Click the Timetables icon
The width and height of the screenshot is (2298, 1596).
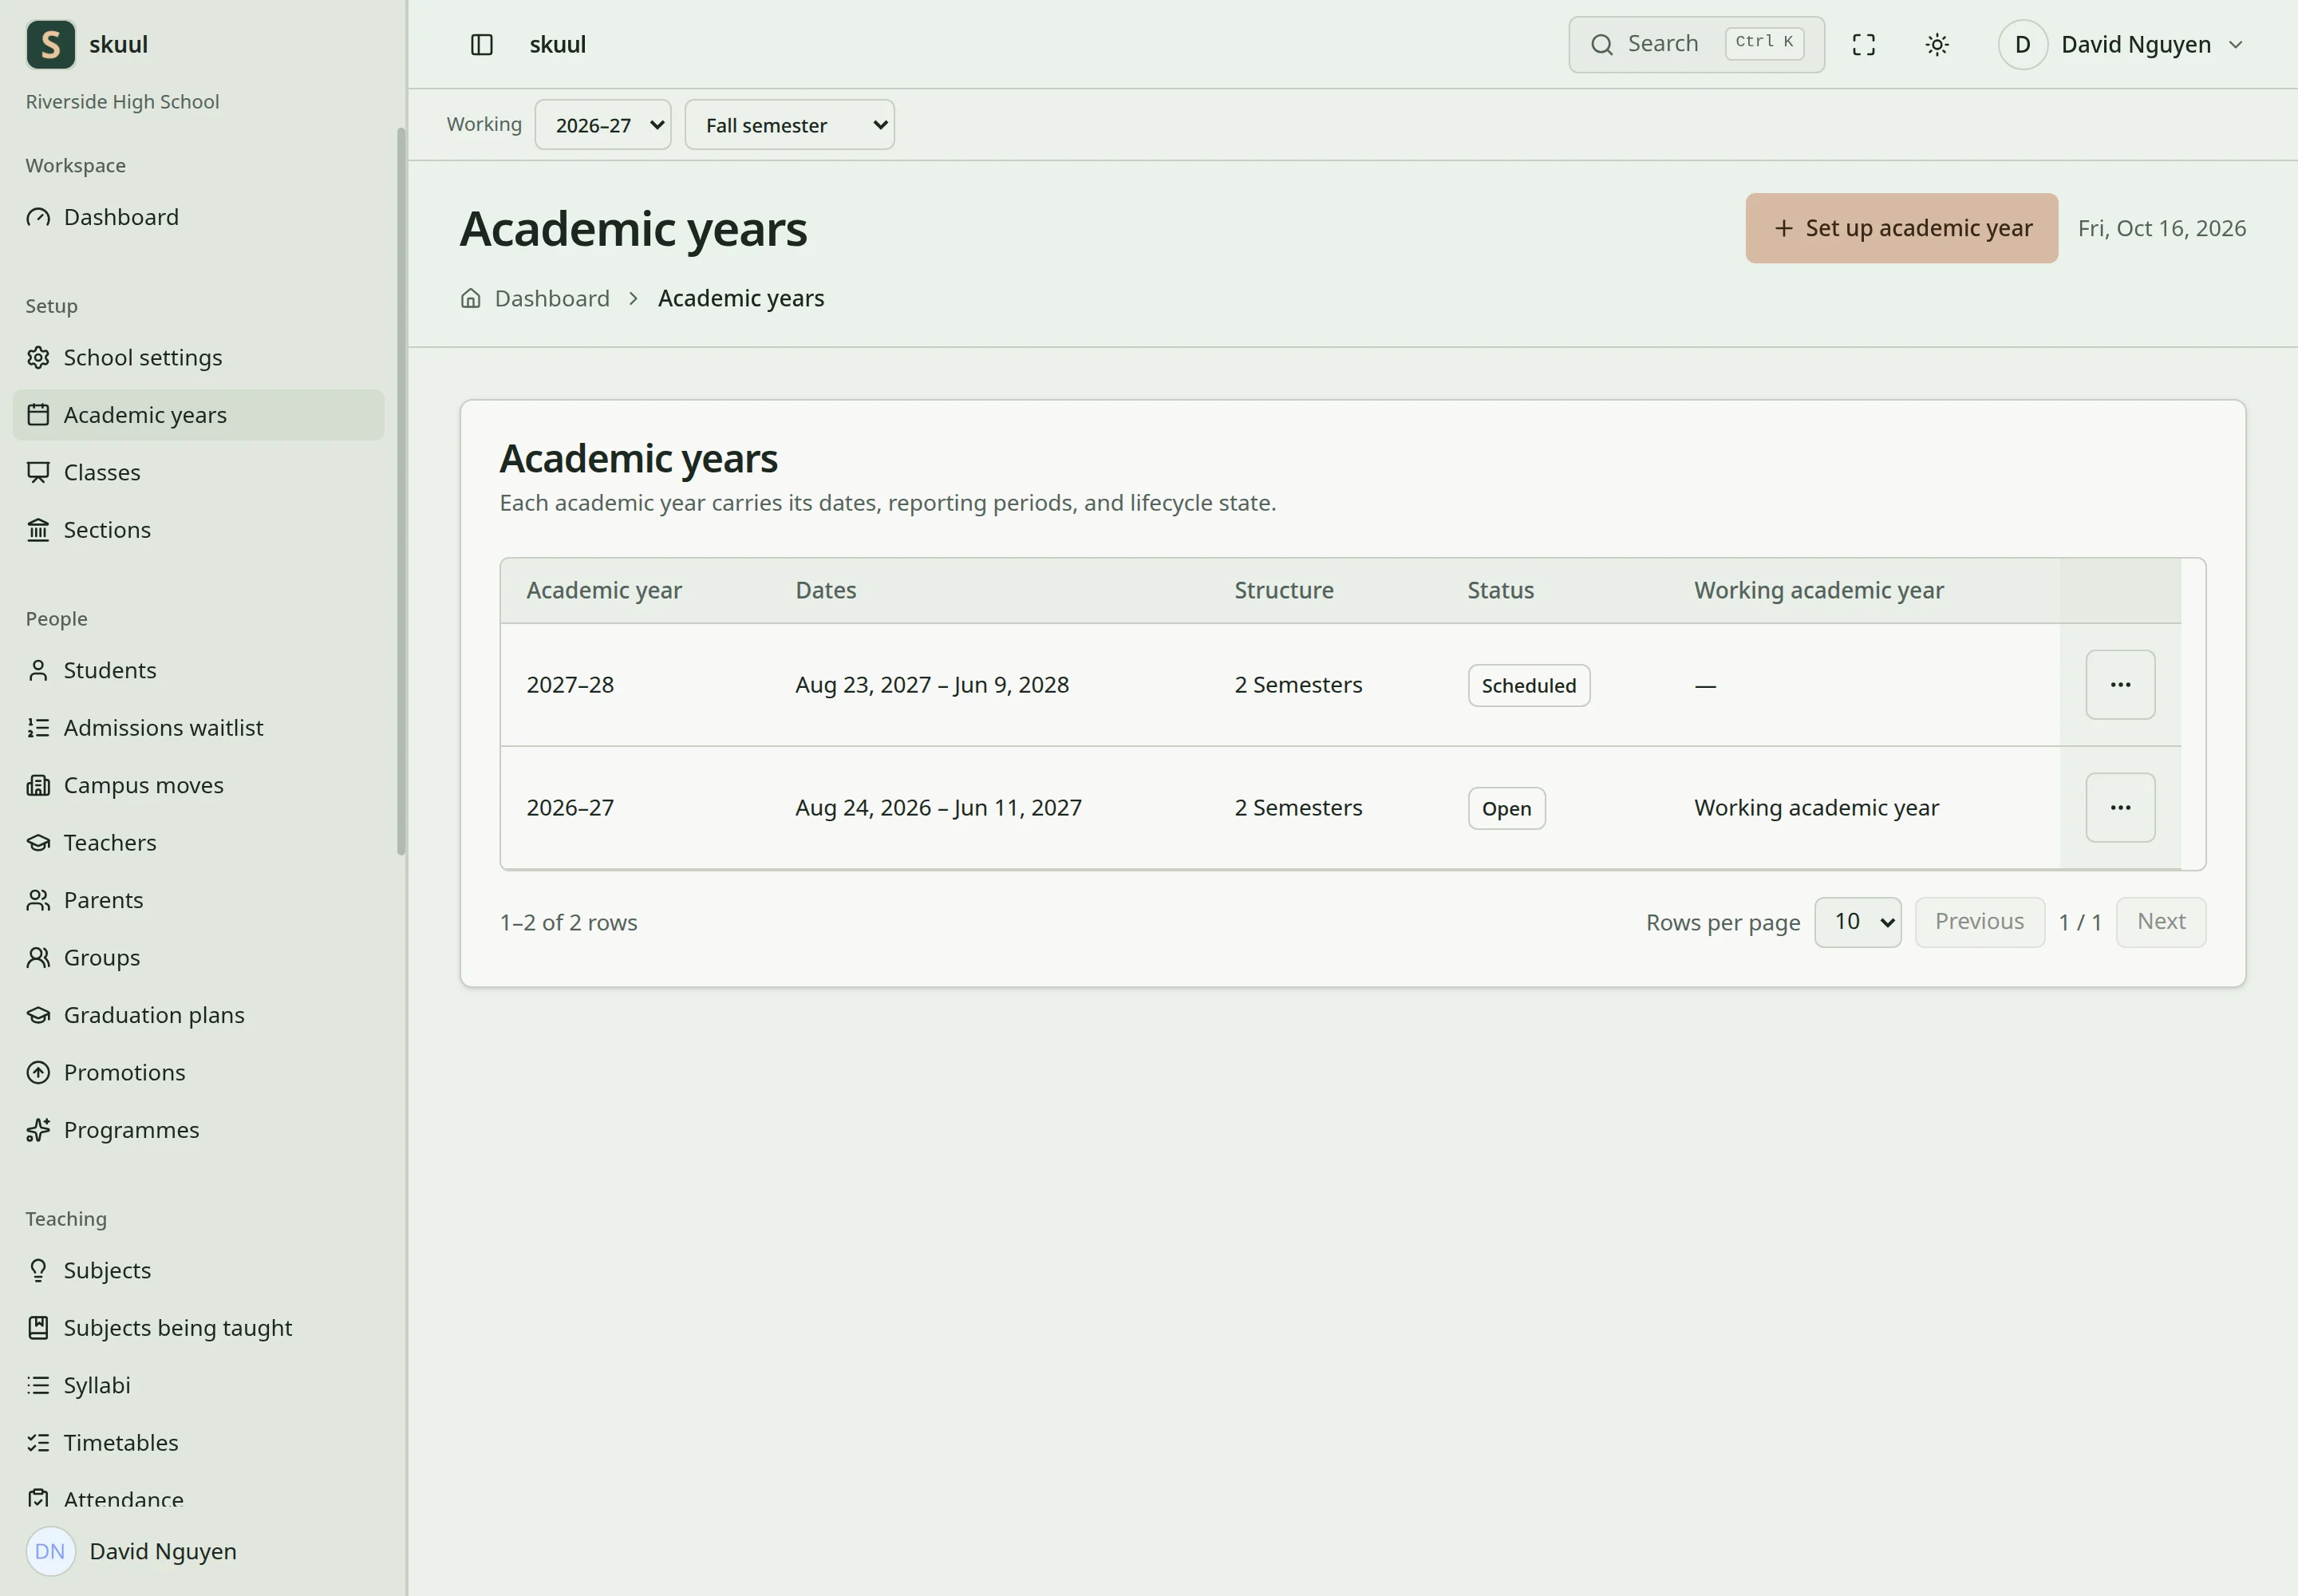tap(38, 1443)
